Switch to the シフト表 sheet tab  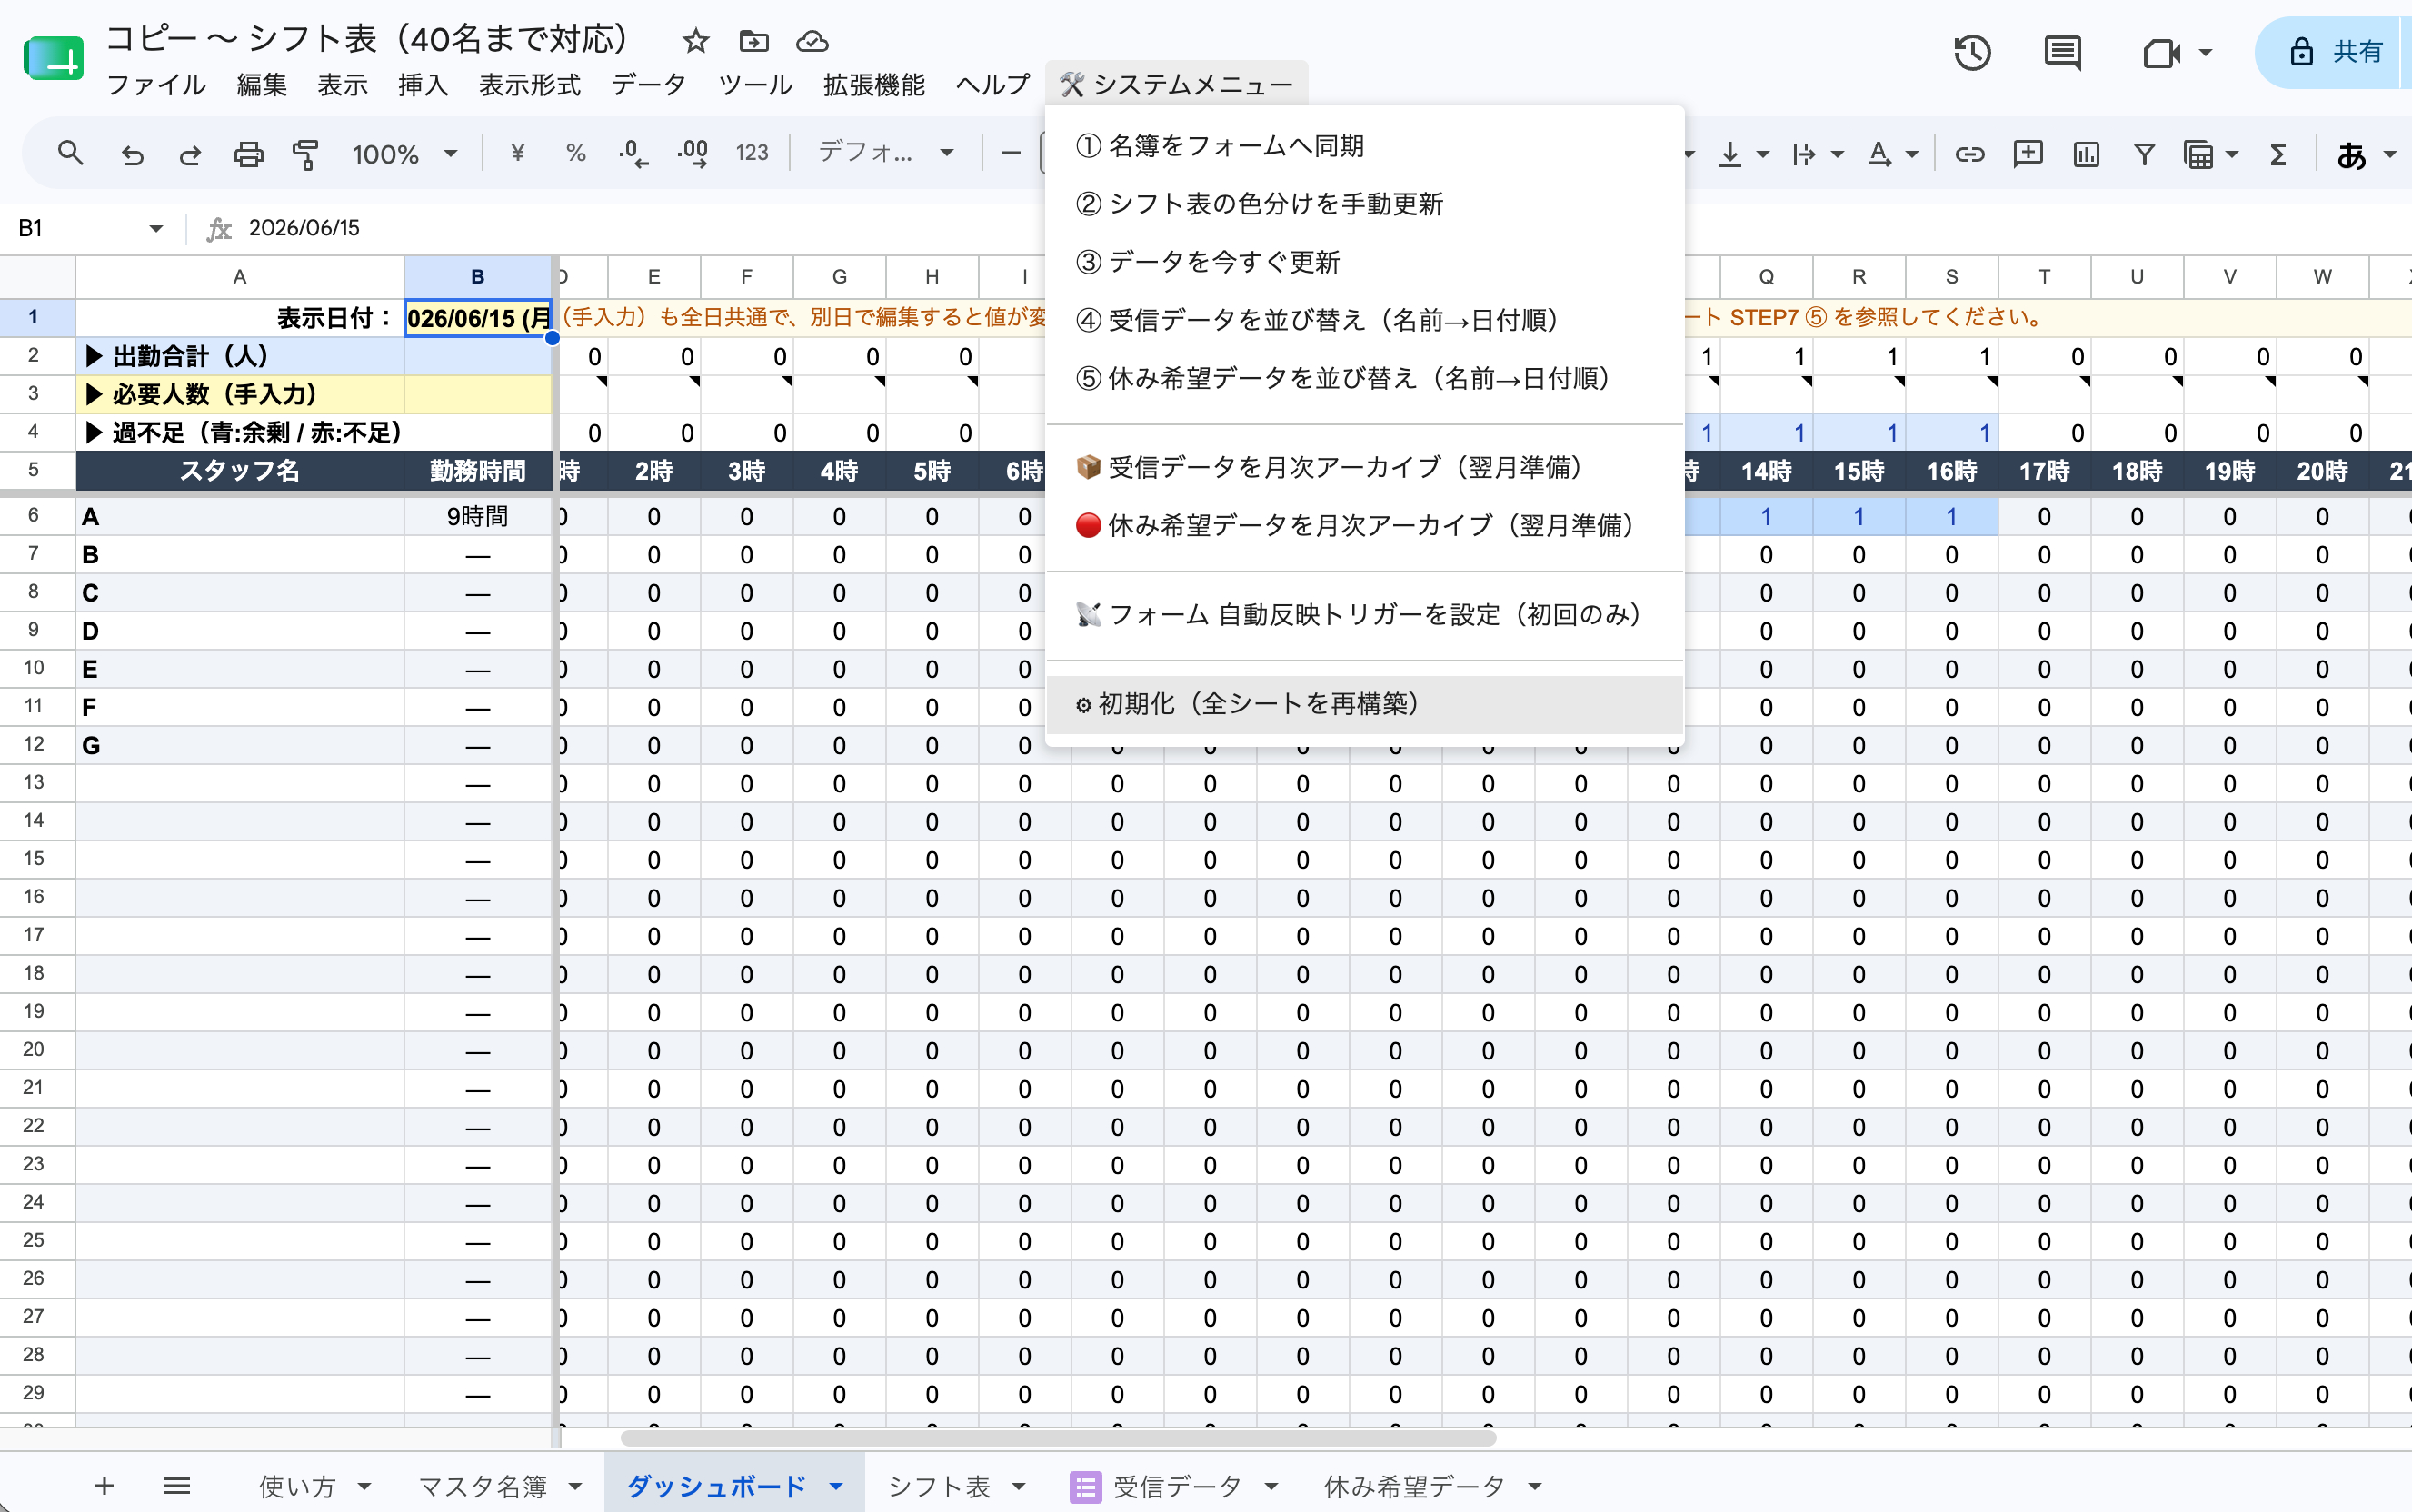(940, 1486)
